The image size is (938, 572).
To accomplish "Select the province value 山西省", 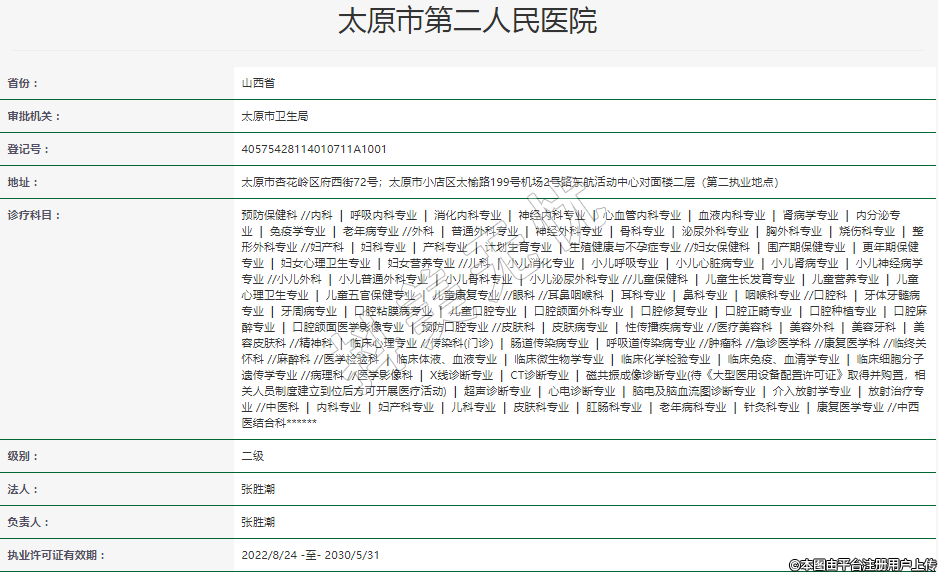I will 258,84.
